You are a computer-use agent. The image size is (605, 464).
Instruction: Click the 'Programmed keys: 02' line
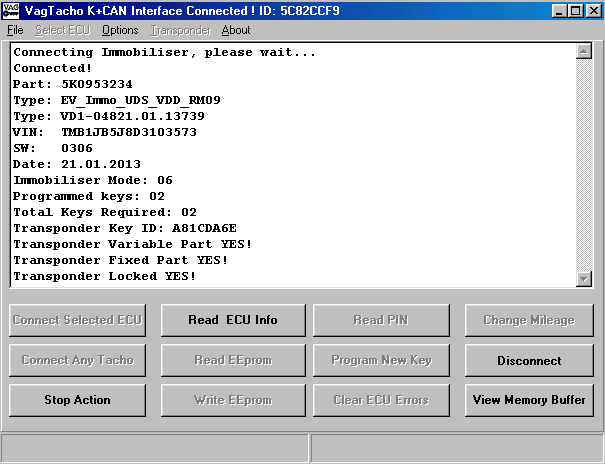tap(89, 196)
